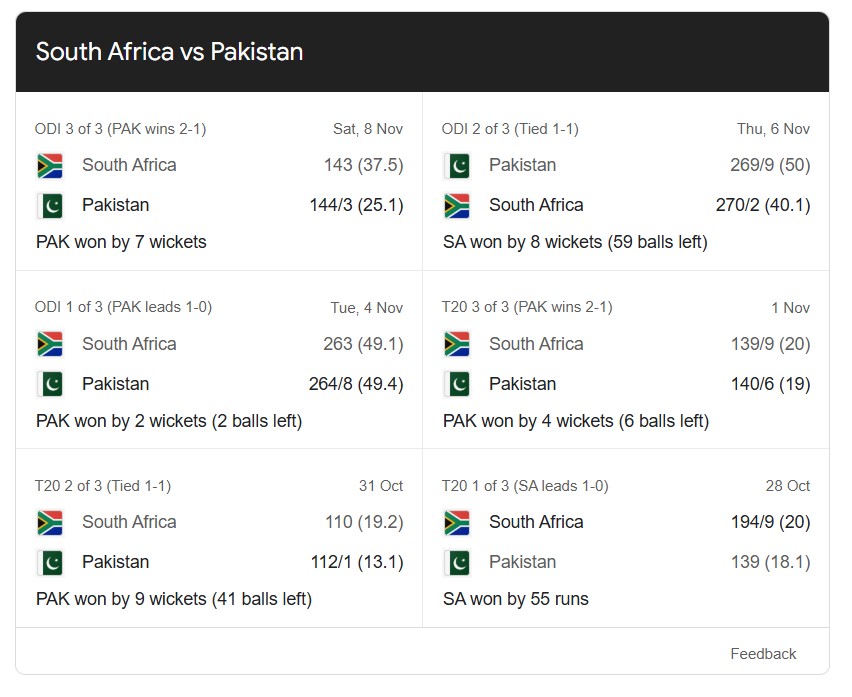Click the South Africa vs Pakistan title
The height and width of the screenshot is (697, 852).
[170, 52]
